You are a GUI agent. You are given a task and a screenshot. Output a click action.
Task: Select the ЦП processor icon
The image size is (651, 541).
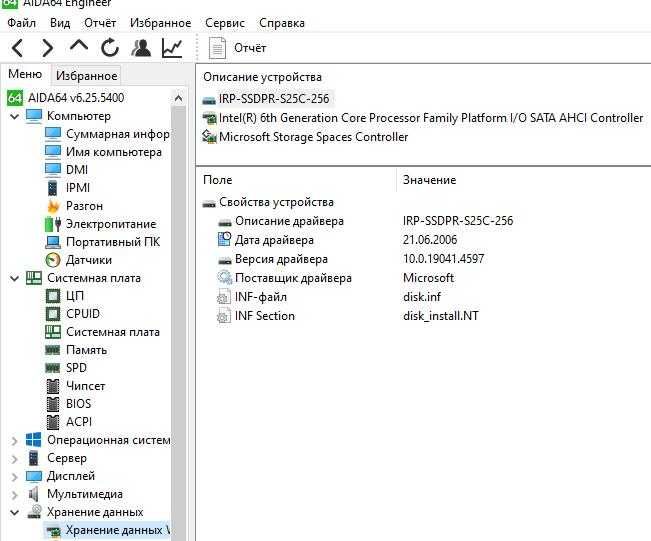point(53,296)
